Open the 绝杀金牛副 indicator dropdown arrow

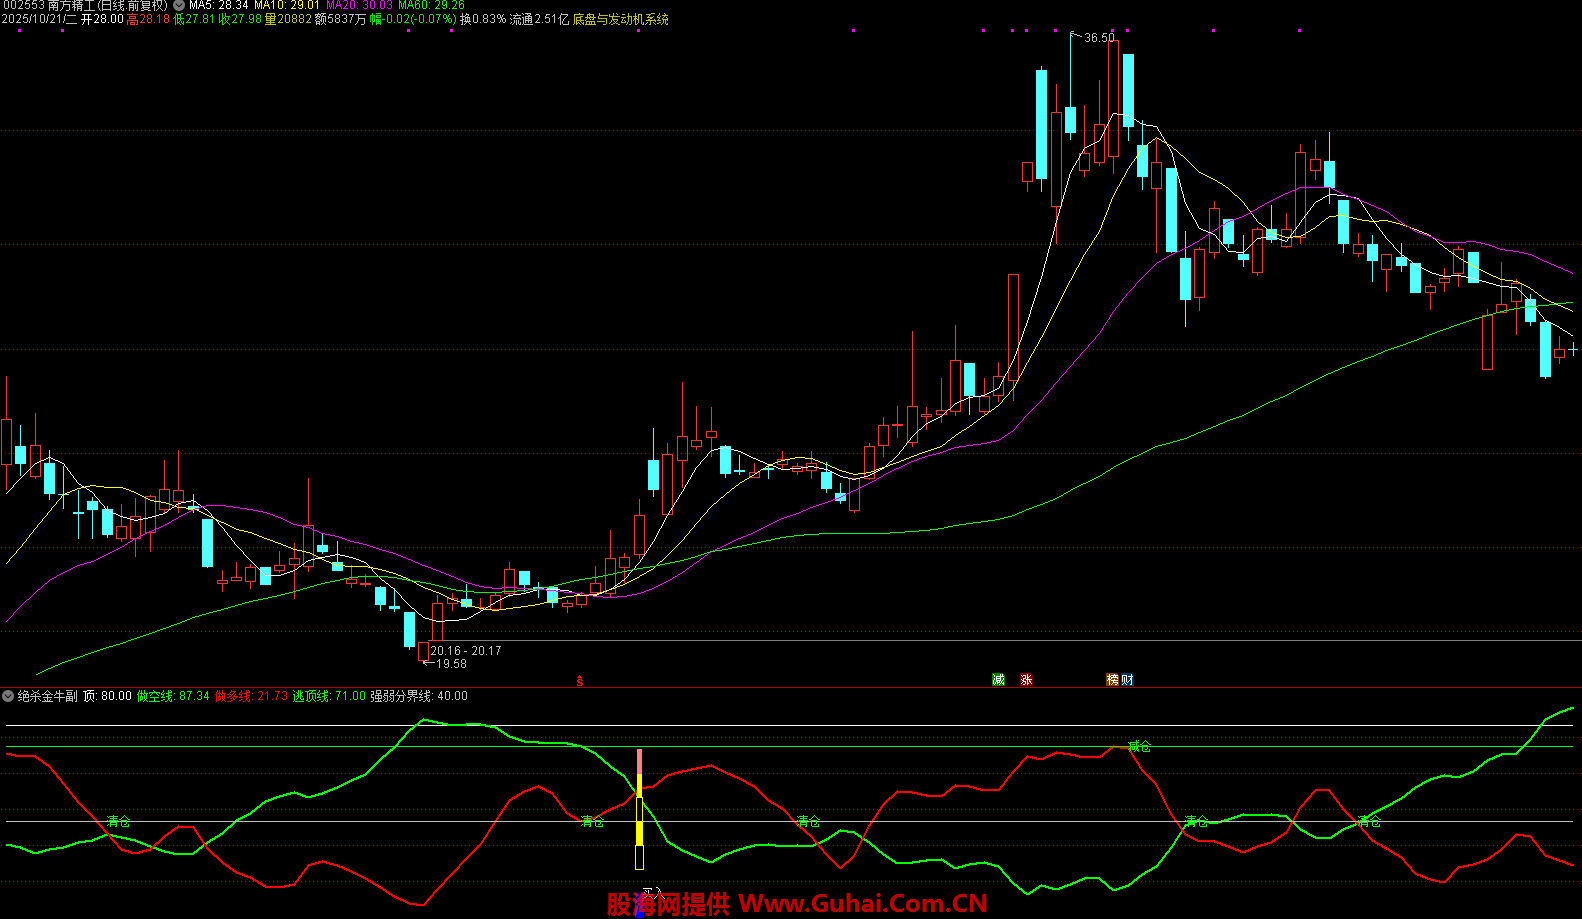pos(8,696)
